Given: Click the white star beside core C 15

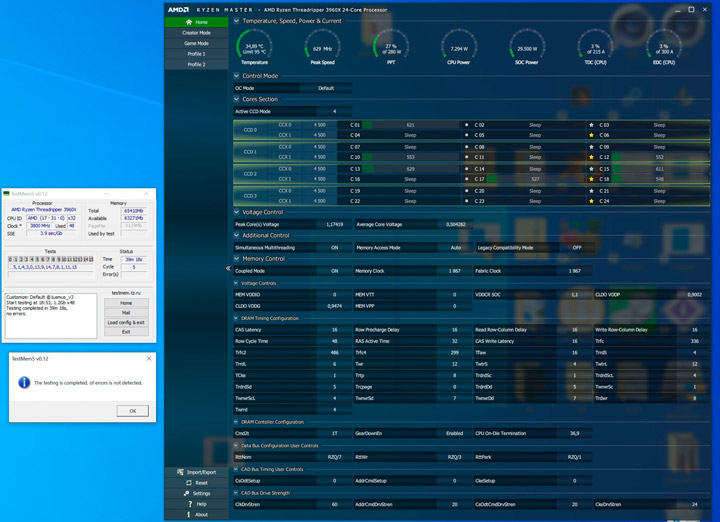Looking at the screenshot, I should pyautogui.click(x=591, y=169).
